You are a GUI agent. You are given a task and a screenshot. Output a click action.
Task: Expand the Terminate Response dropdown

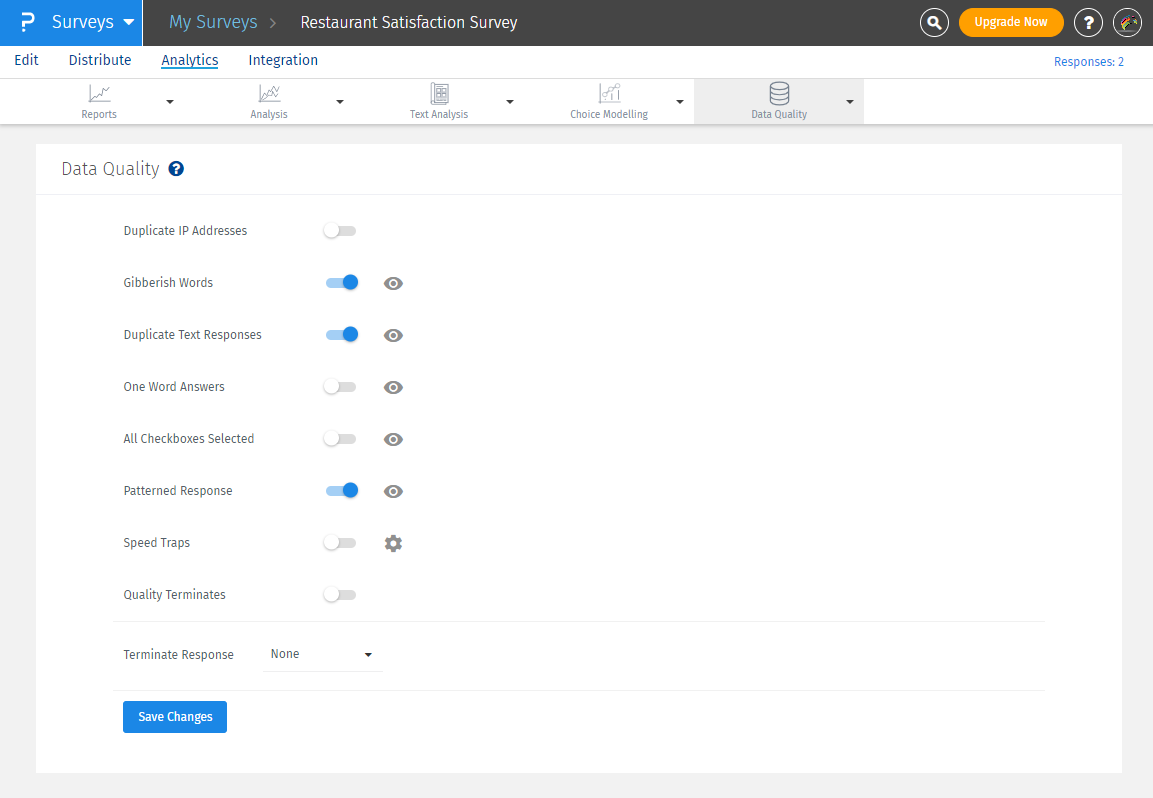322,654
